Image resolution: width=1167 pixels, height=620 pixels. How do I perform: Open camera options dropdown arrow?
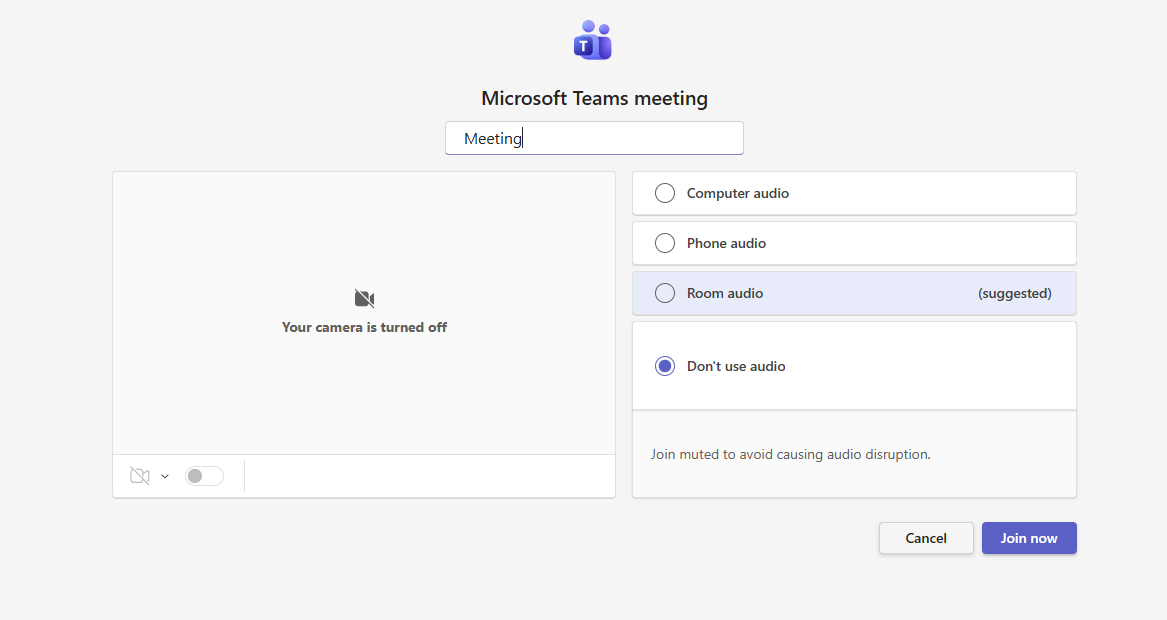pyautogui.click(x=165, y=476)
